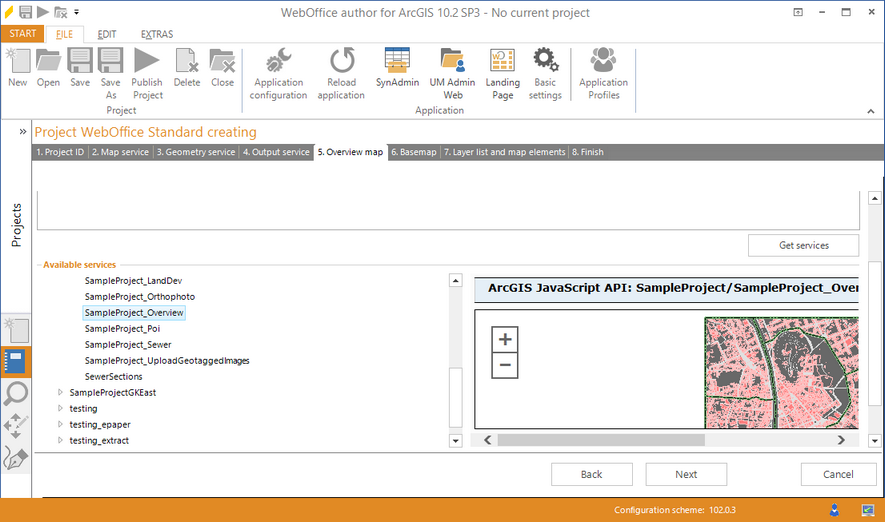Click the move arrows icon in sidebar
This screenshot has height=522, width=885.
coord(16,425)
